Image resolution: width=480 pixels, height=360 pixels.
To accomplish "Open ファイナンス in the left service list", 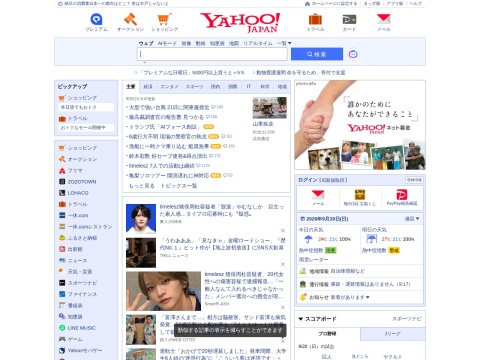I will 78,294.
